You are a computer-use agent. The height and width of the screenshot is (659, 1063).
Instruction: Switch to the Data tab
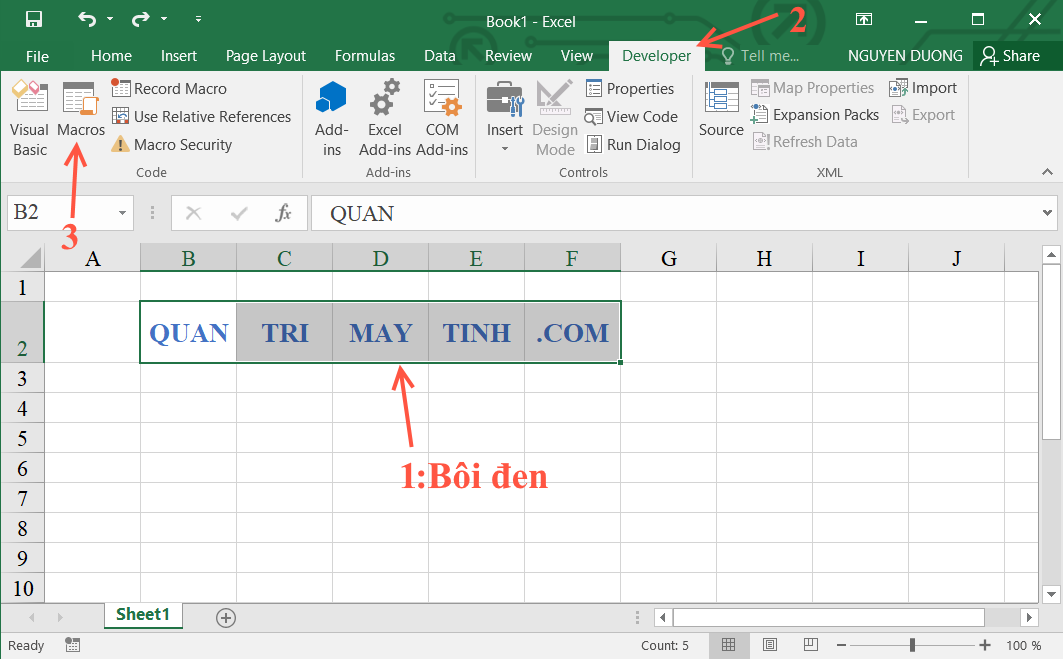point(440,56)
